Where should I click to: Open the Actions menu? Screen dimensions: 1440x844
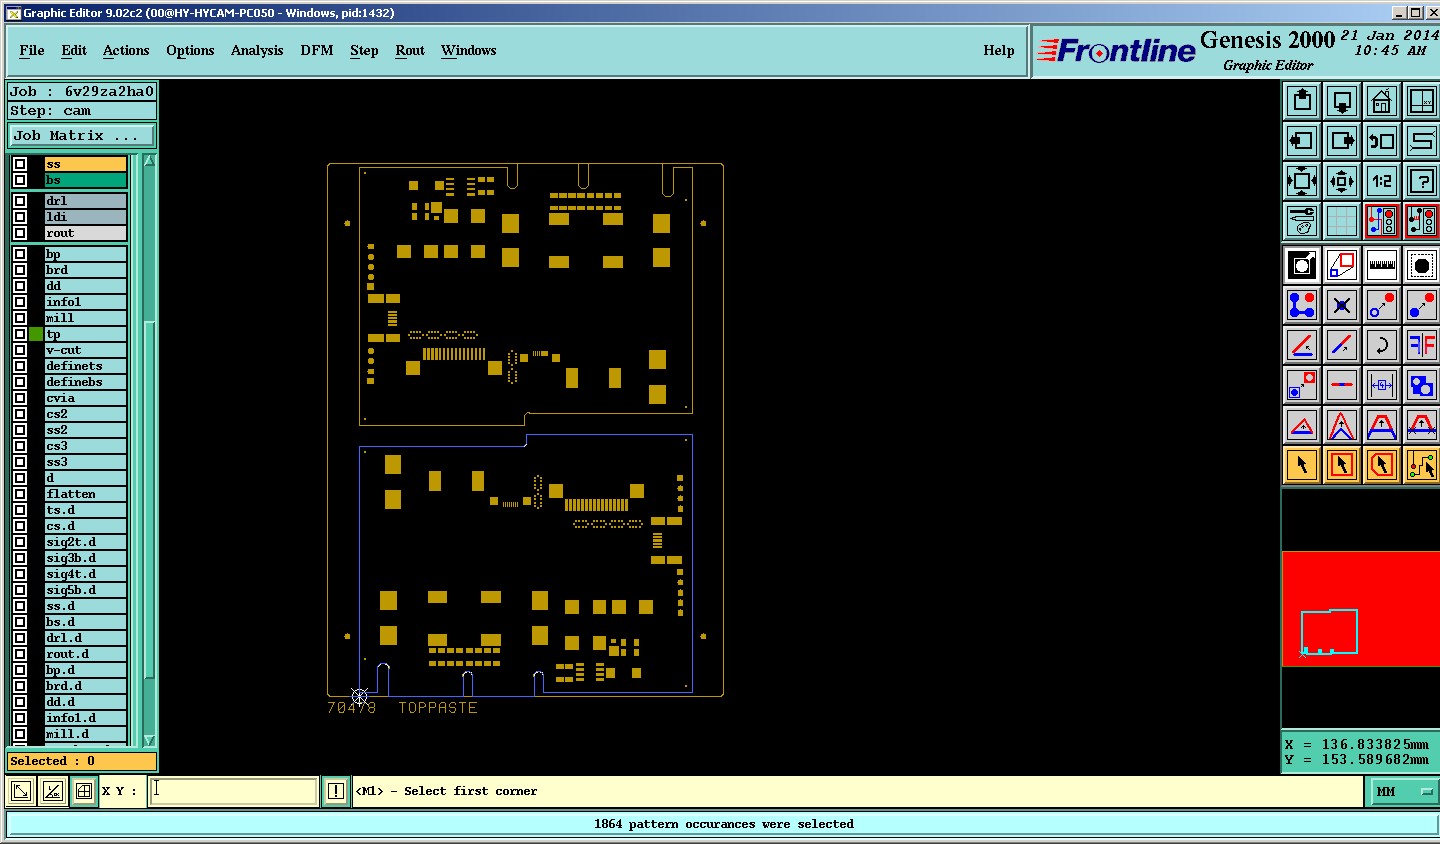(x=126, y=50)
